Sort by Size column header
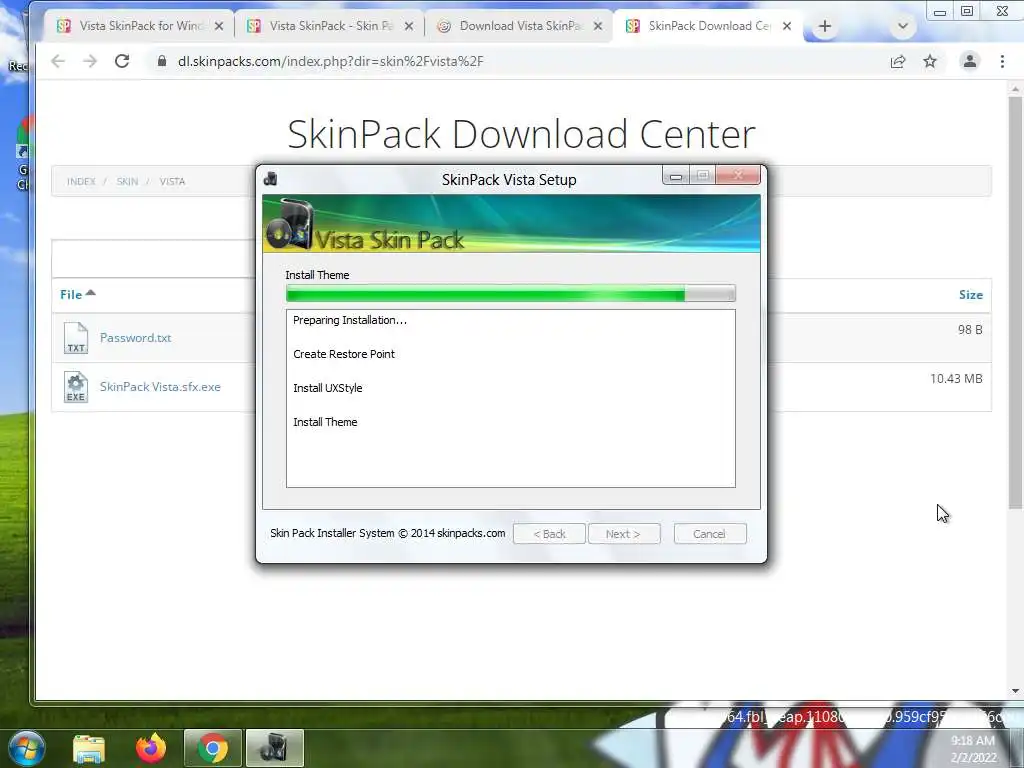The height and width of the screenshot is (768, 1024). 970,295
